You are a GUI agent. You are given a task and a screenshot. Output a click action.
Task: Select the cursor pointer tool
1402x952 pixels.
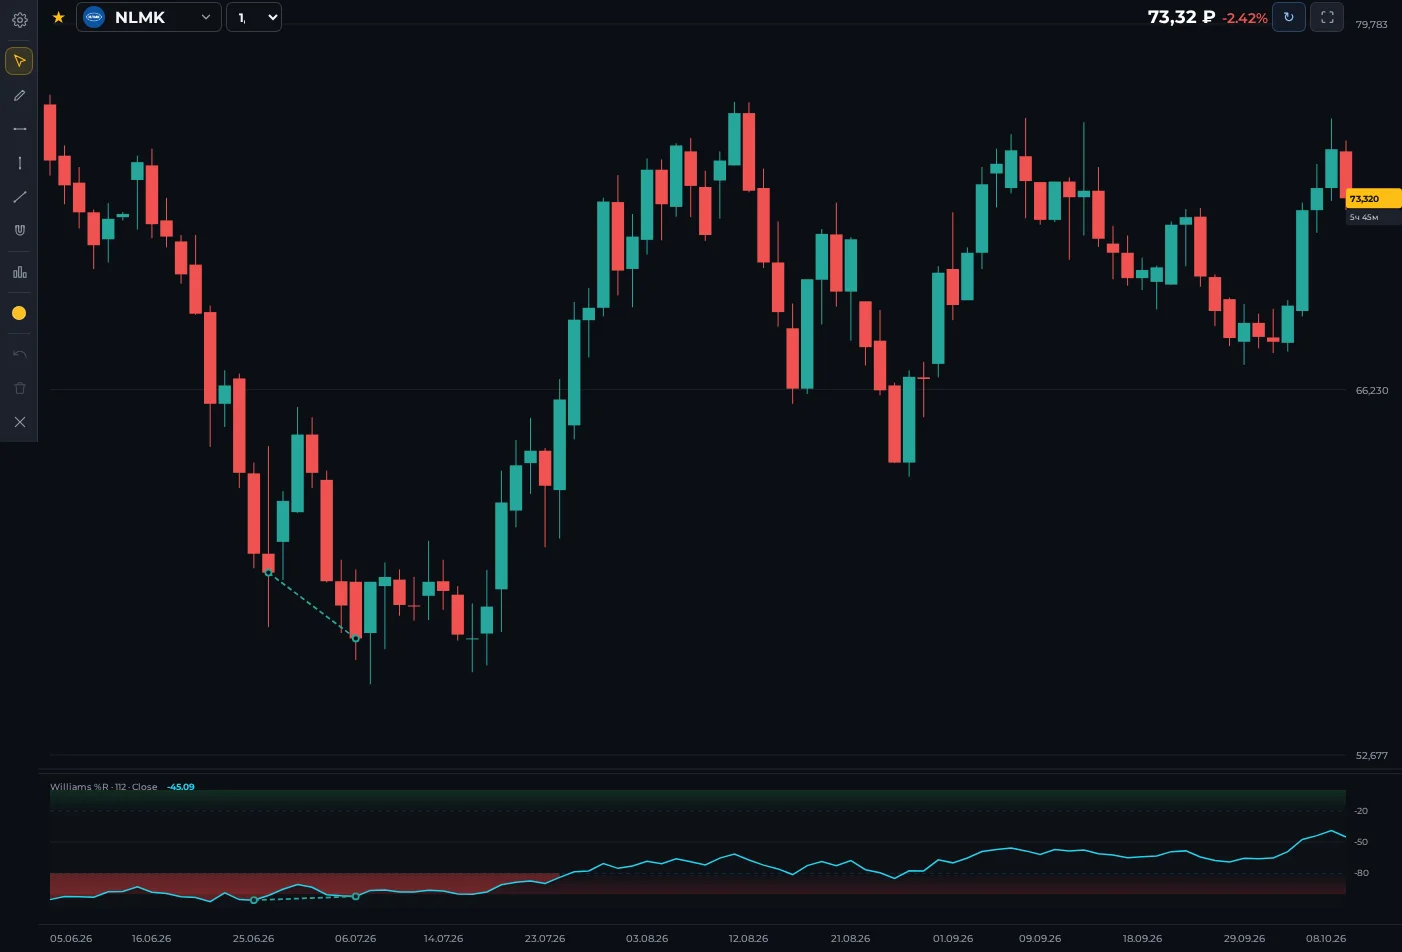[x=19, y=61]
